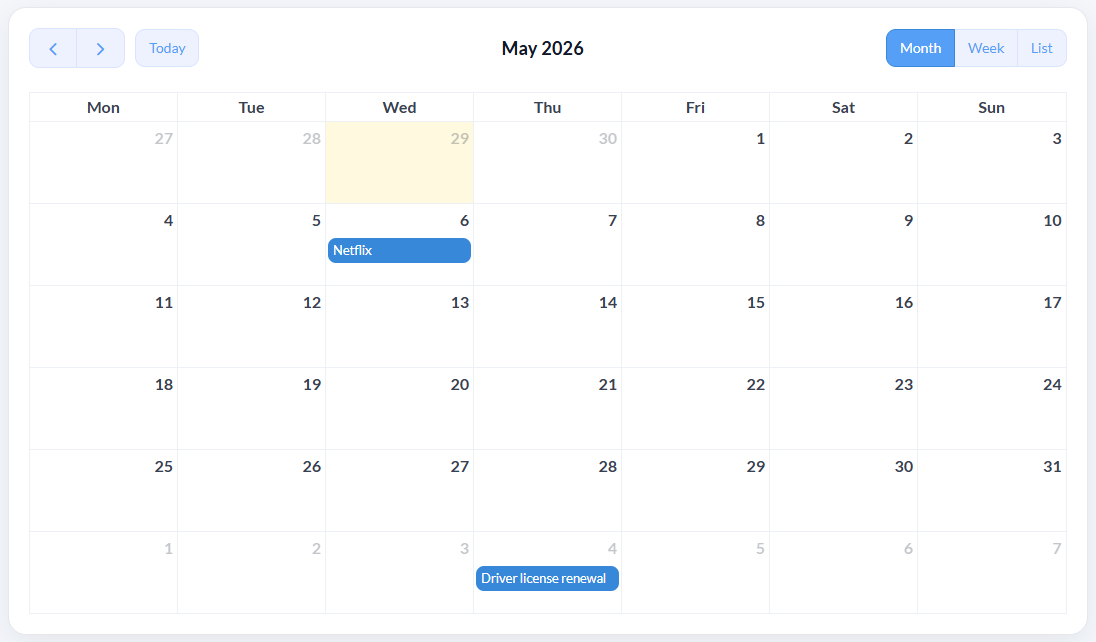
Task: Select day 31 of May
Action: 992,490
